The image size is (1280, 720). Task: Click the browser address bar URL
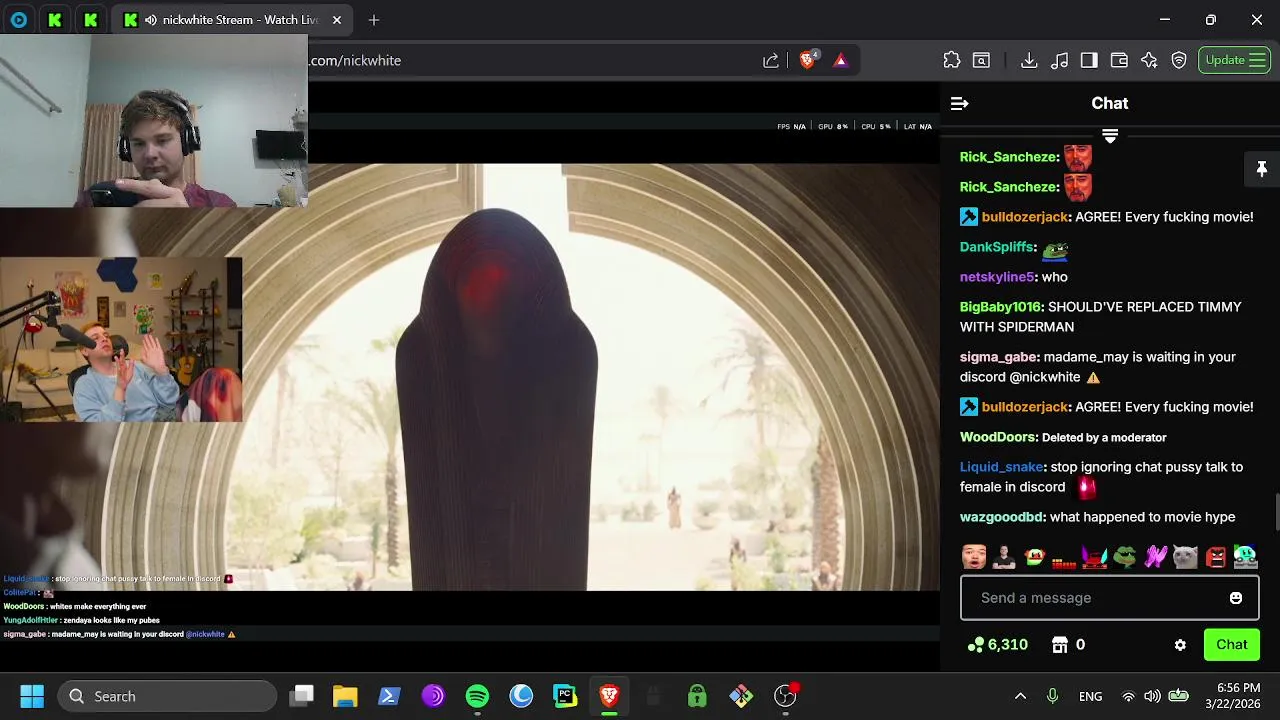(x=356, y=60)
